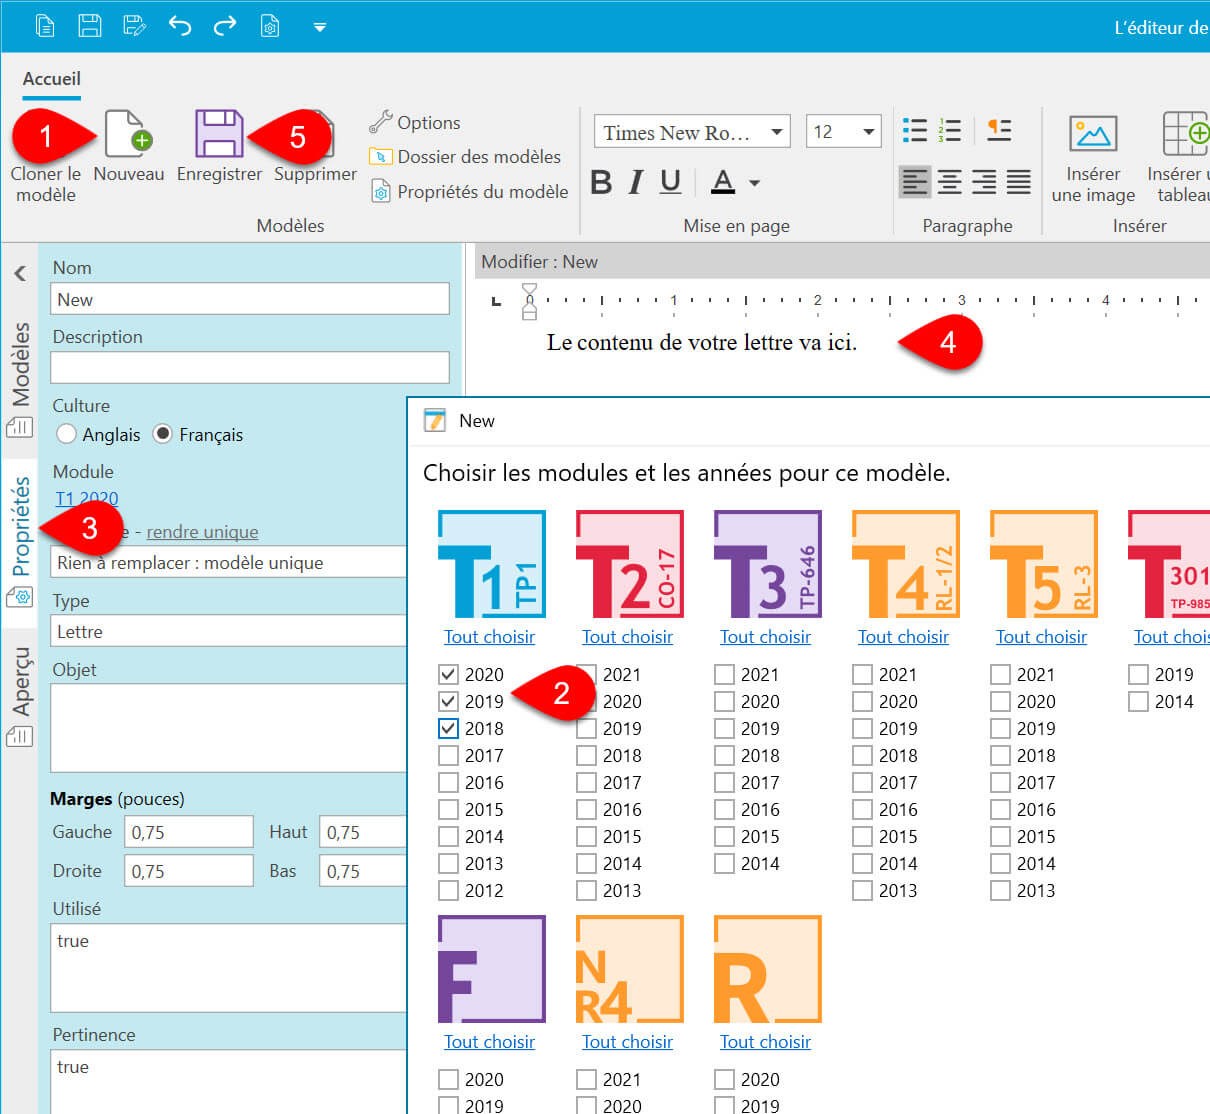
Task: Check the T2 2016 checkbox
Action: point(586,809)
